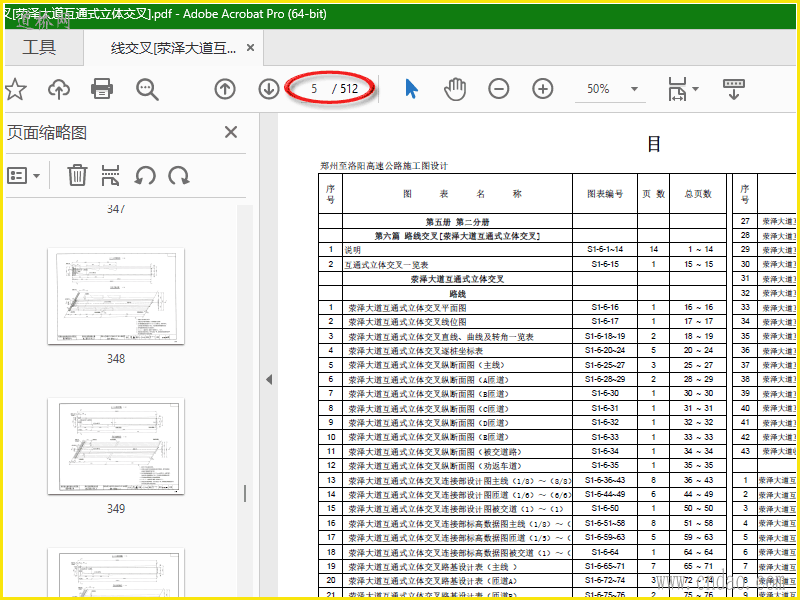Click the 路基设计表（主线） row
The width and height of the screenshot is (800, 600).
[x=522, y=566]
